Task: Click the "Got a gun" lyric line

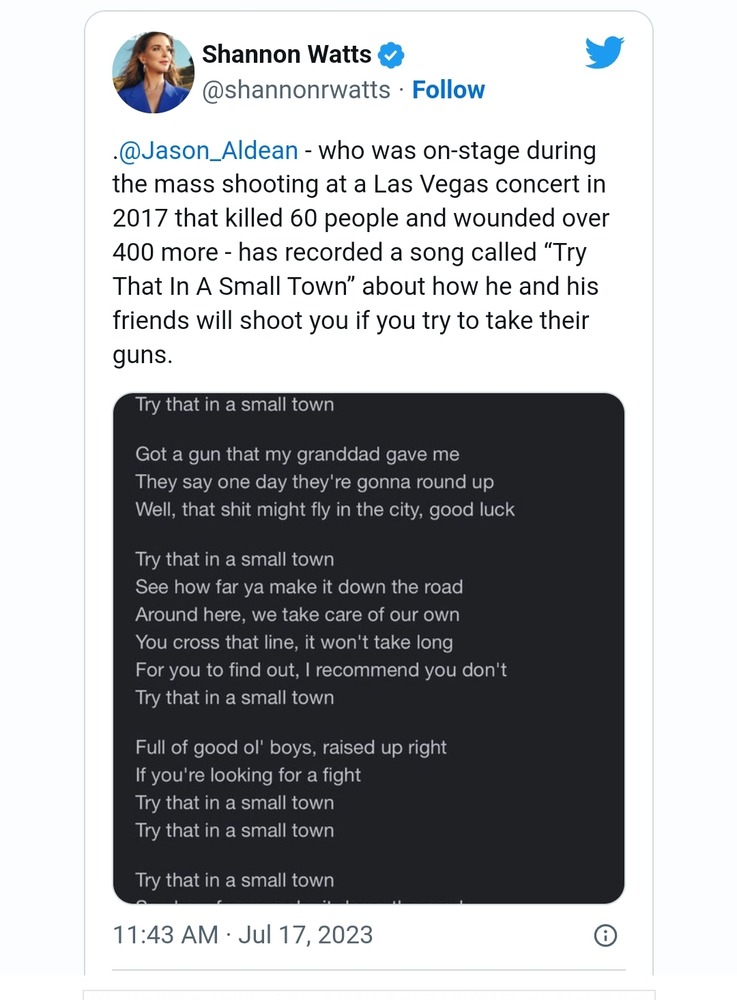Action: point(297,454)
